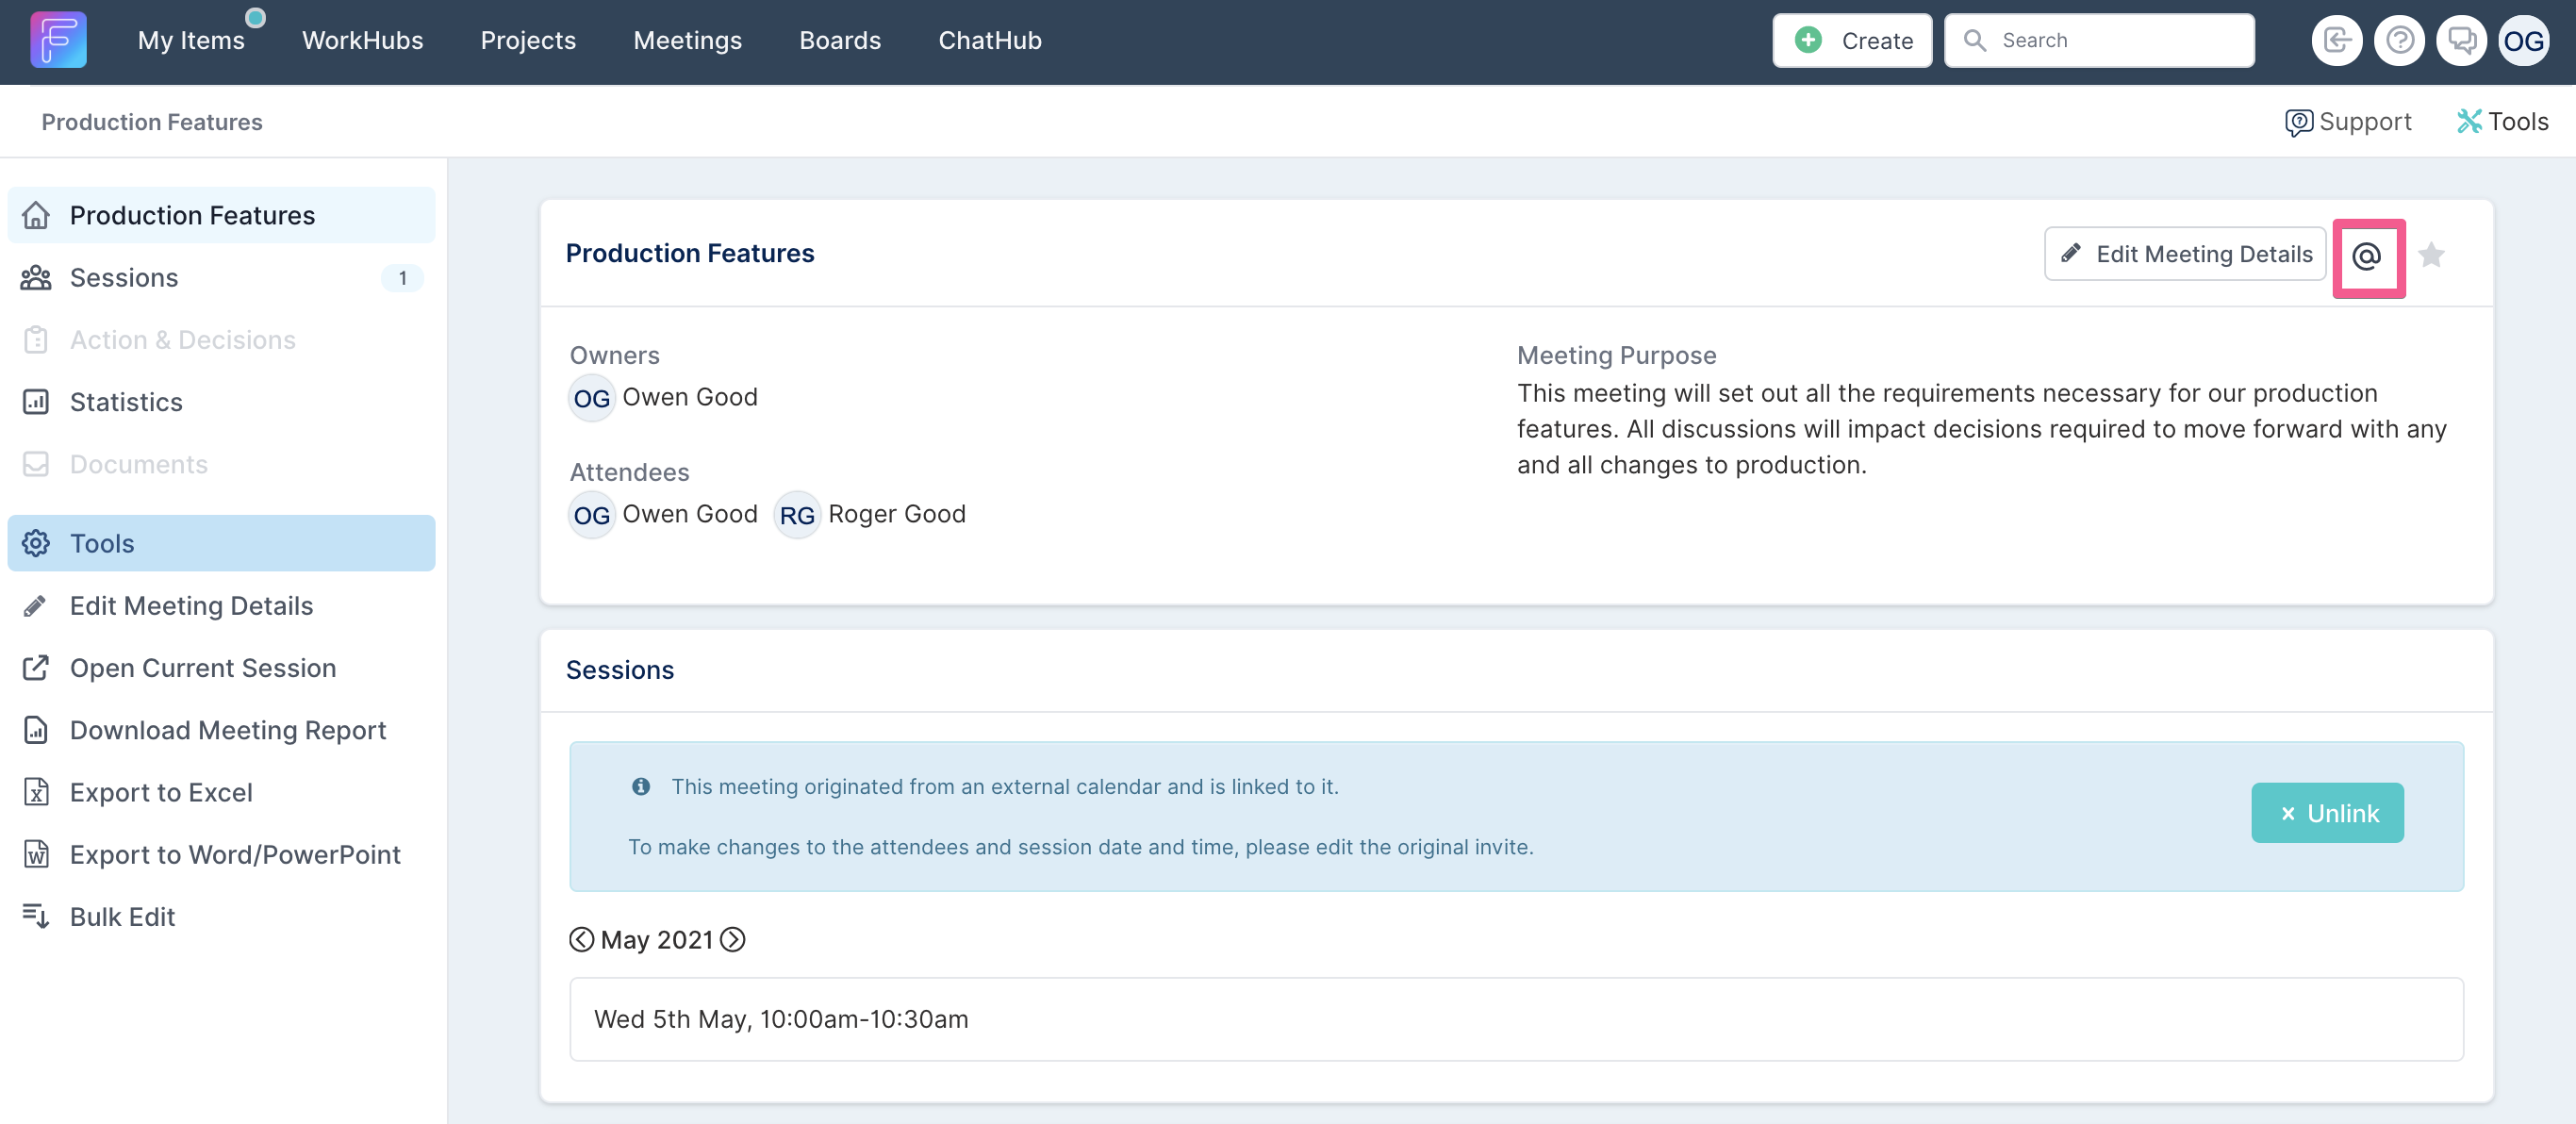This screenshot has width=2576, height=1124.
Task: Click the Excel file icon
Action: click(x=36, y=792)
